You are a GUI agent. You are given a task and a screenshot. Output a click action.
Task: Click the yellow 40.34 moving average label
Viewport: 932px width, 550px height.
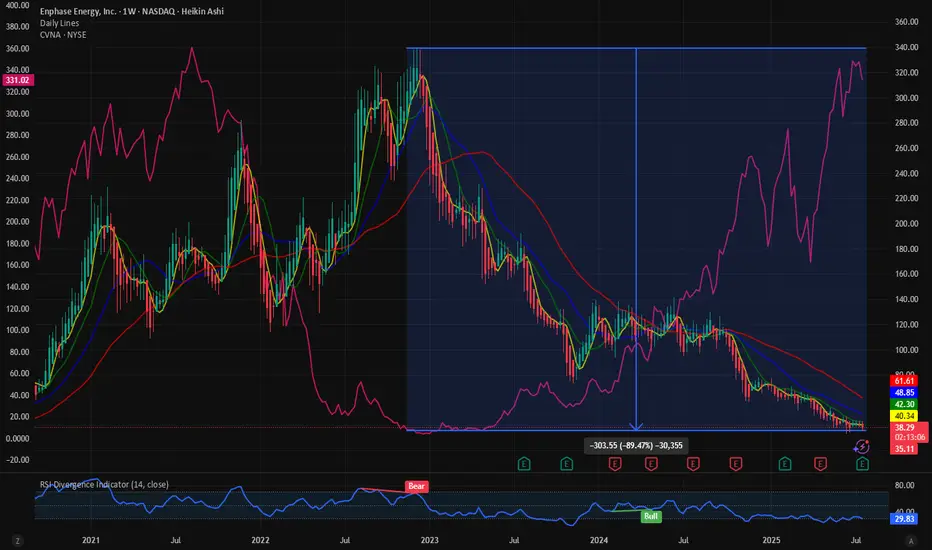(904, 416)
